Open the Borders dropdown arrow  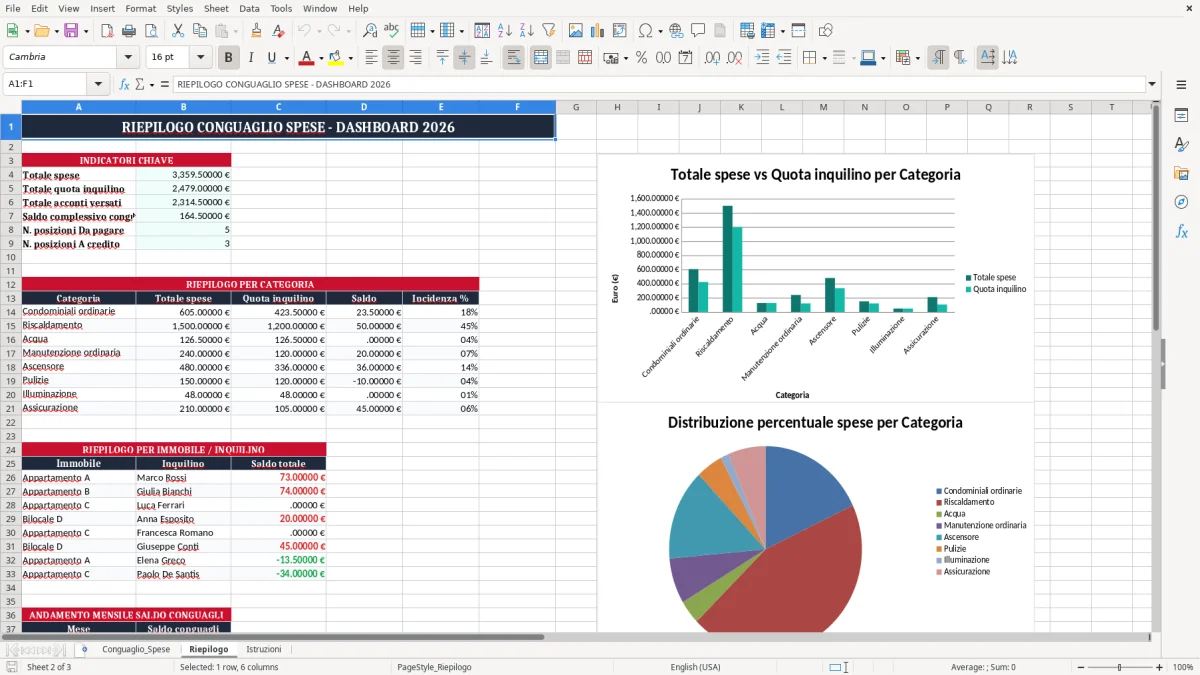tap(826, 58)
